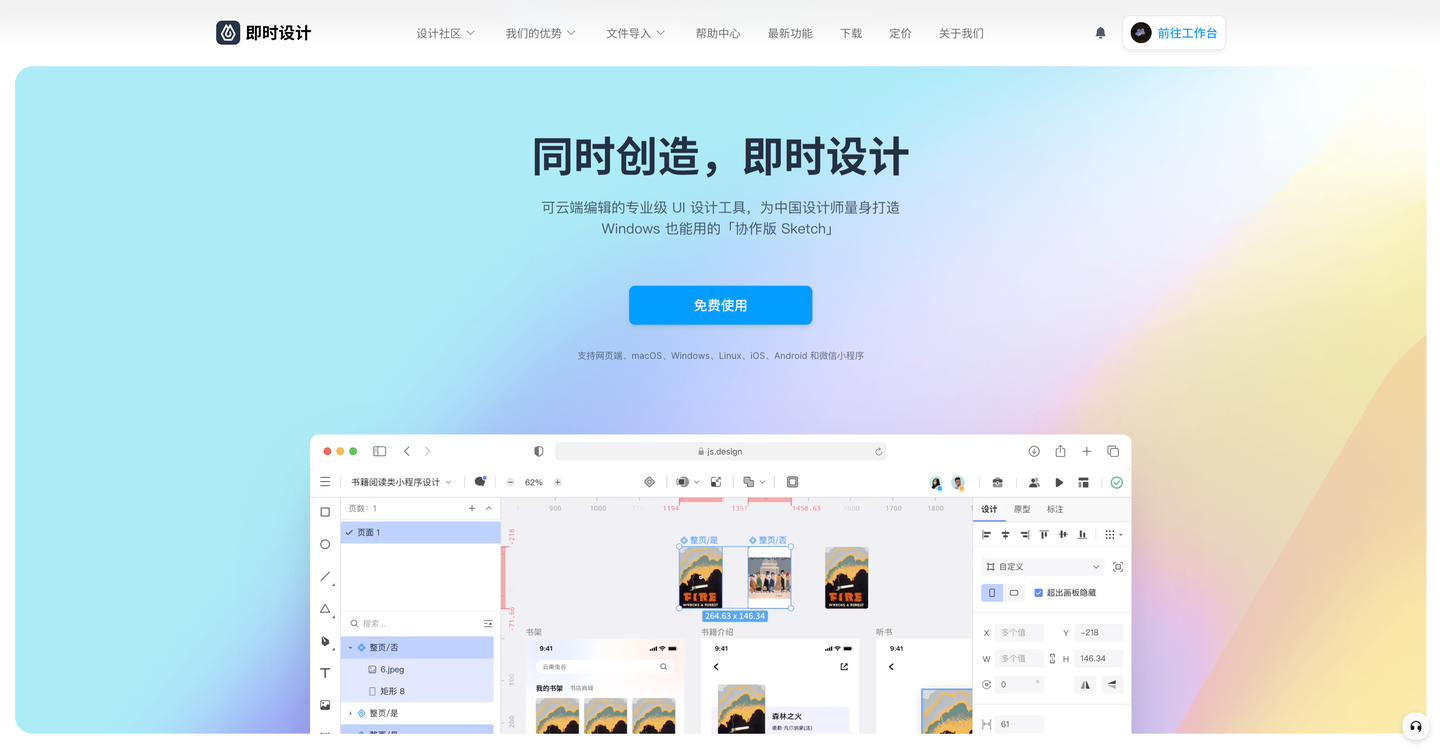The image size is (1440, 751).
Task: Switch to the 设计 tab
Action: click(989, 509)
